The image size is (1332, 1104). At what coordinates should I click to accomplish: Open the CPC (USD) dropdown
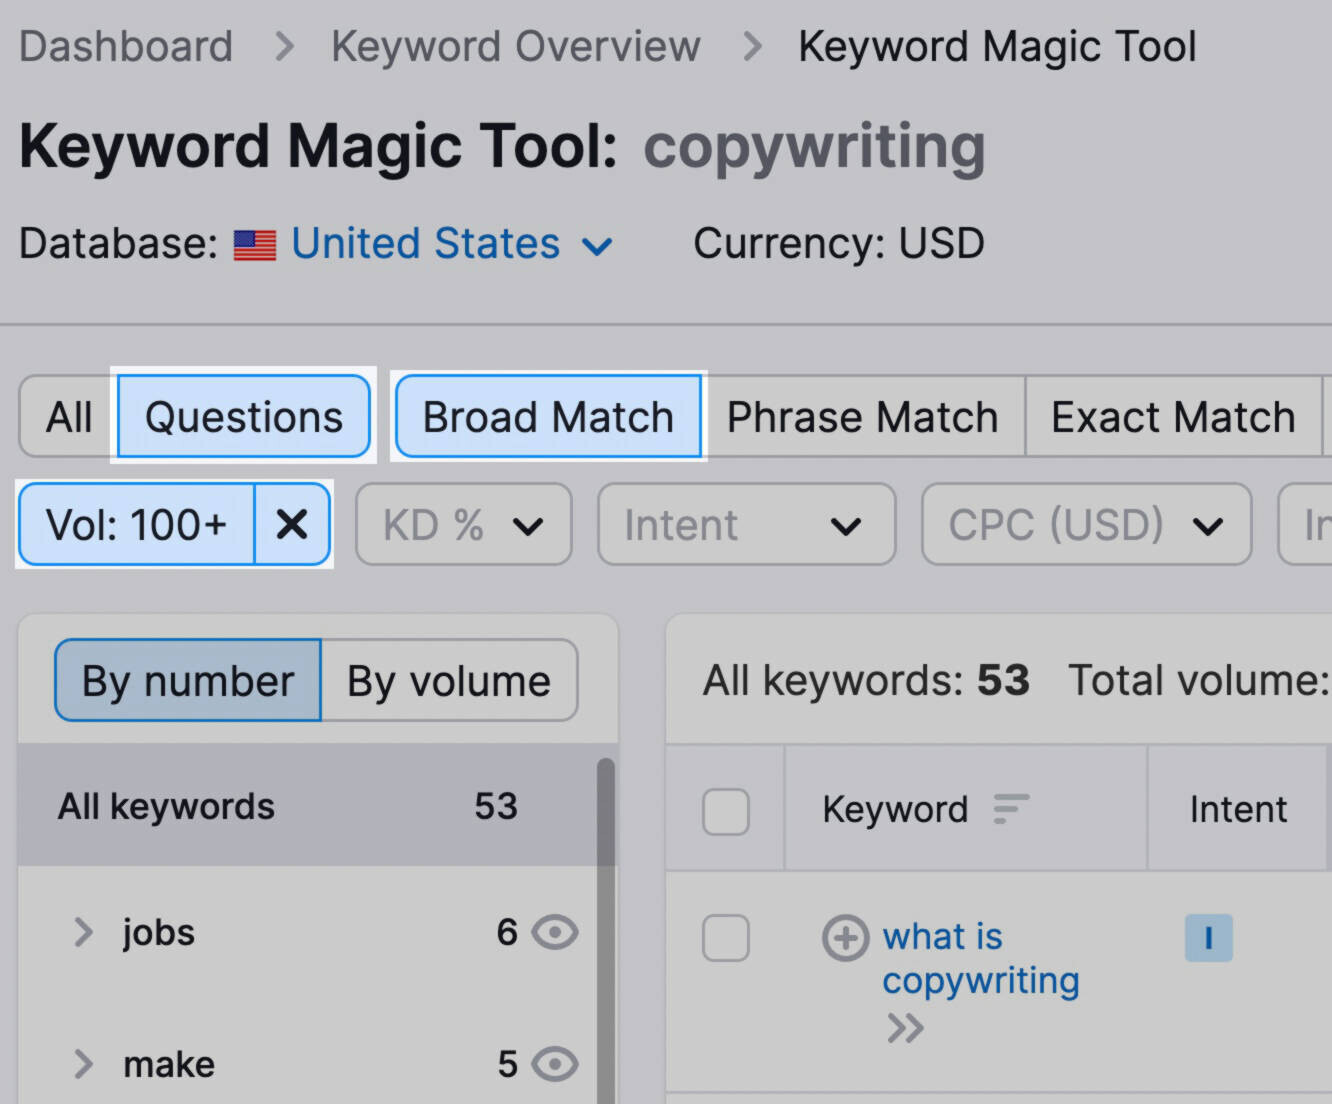click(x=1086, y=524)
